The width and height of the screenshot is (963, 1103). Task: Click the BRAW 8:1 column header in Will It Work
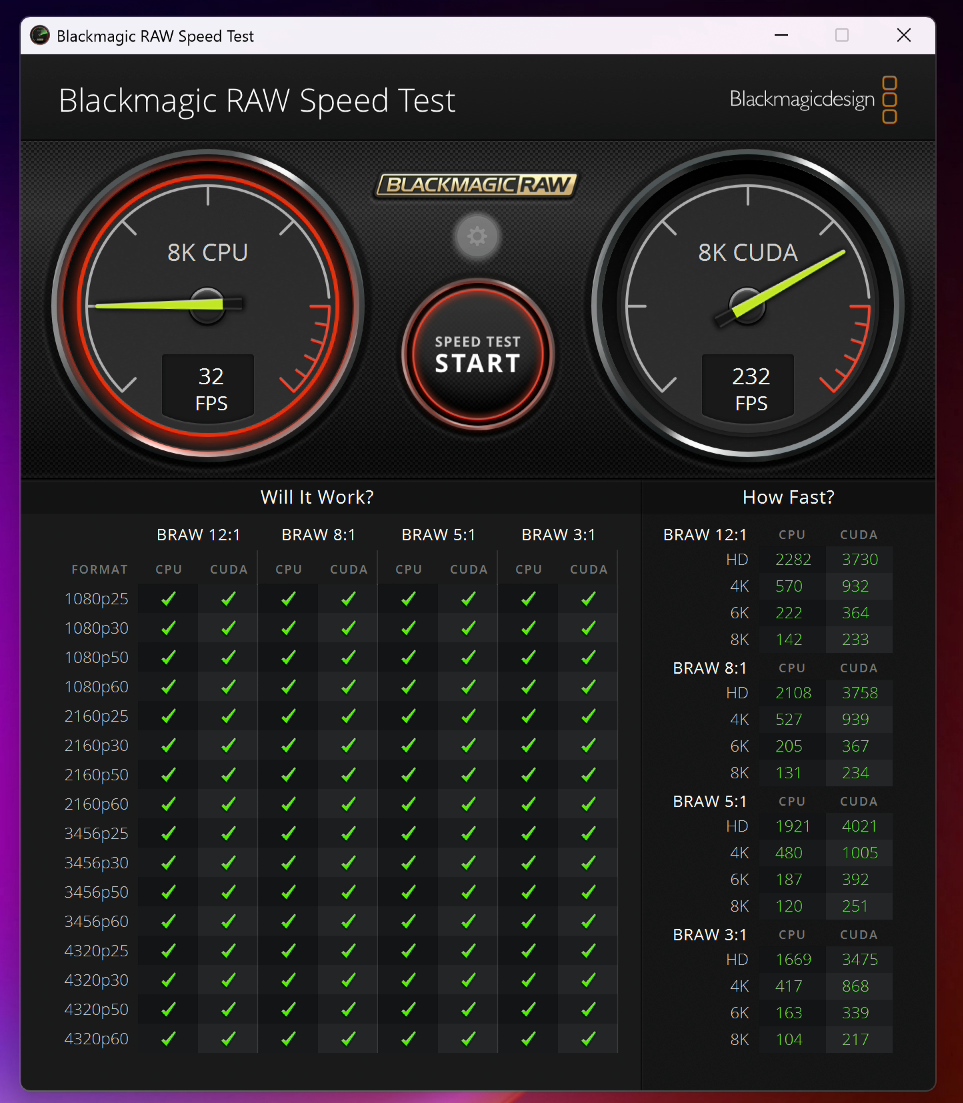point(318,535)
